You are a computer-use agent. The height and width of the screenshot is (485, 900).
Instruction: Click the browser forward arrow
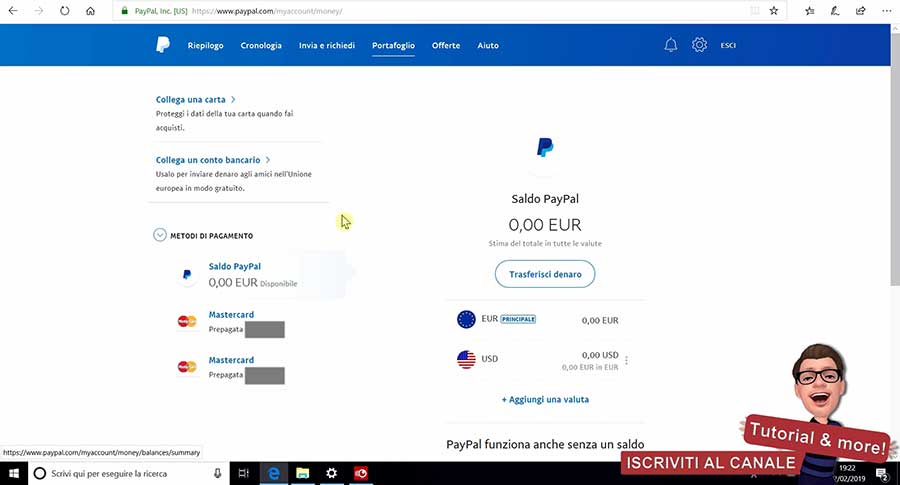click(38, 11)
